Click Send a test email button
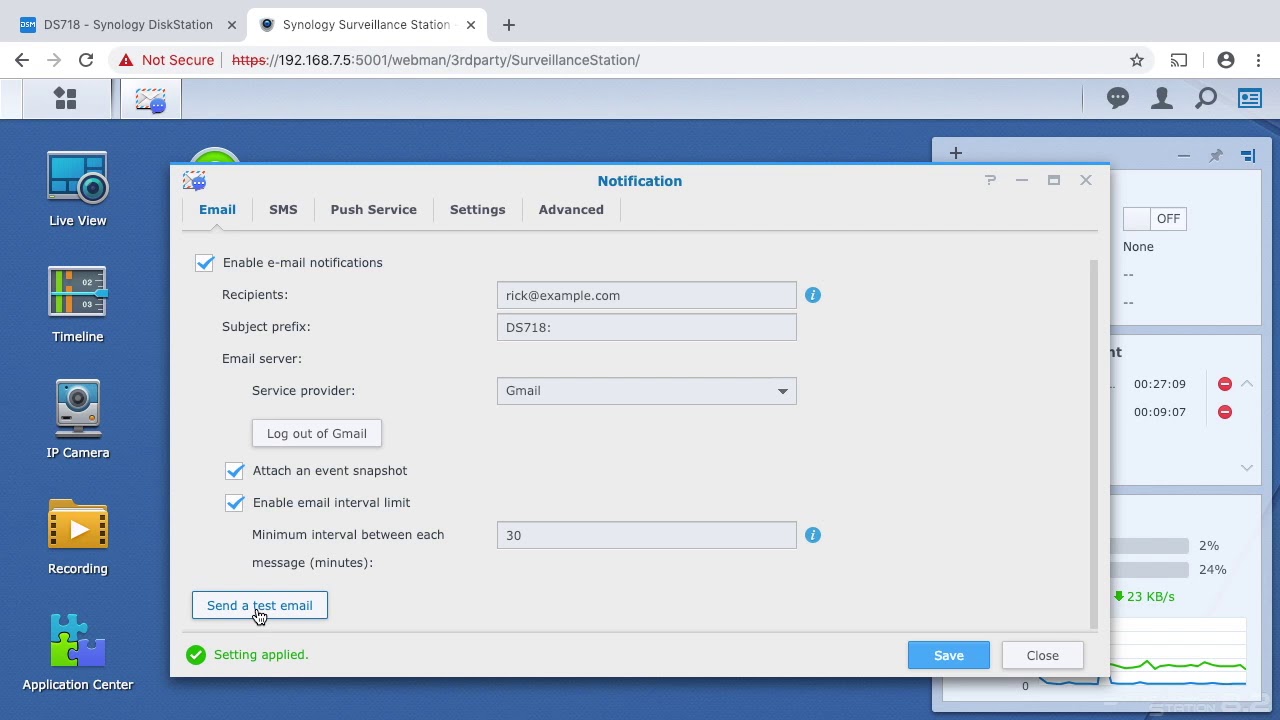The width and height of the screenshot is (1280, 720). [259, 605]
